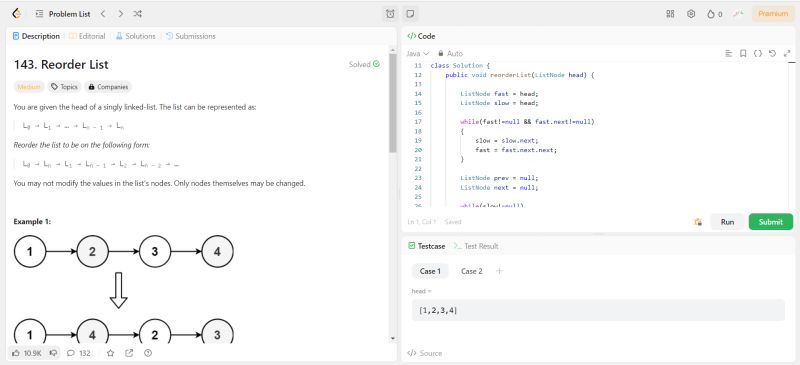Click the Source link at bottom
This screenshot has width=800, height=365.
point(424,353)
